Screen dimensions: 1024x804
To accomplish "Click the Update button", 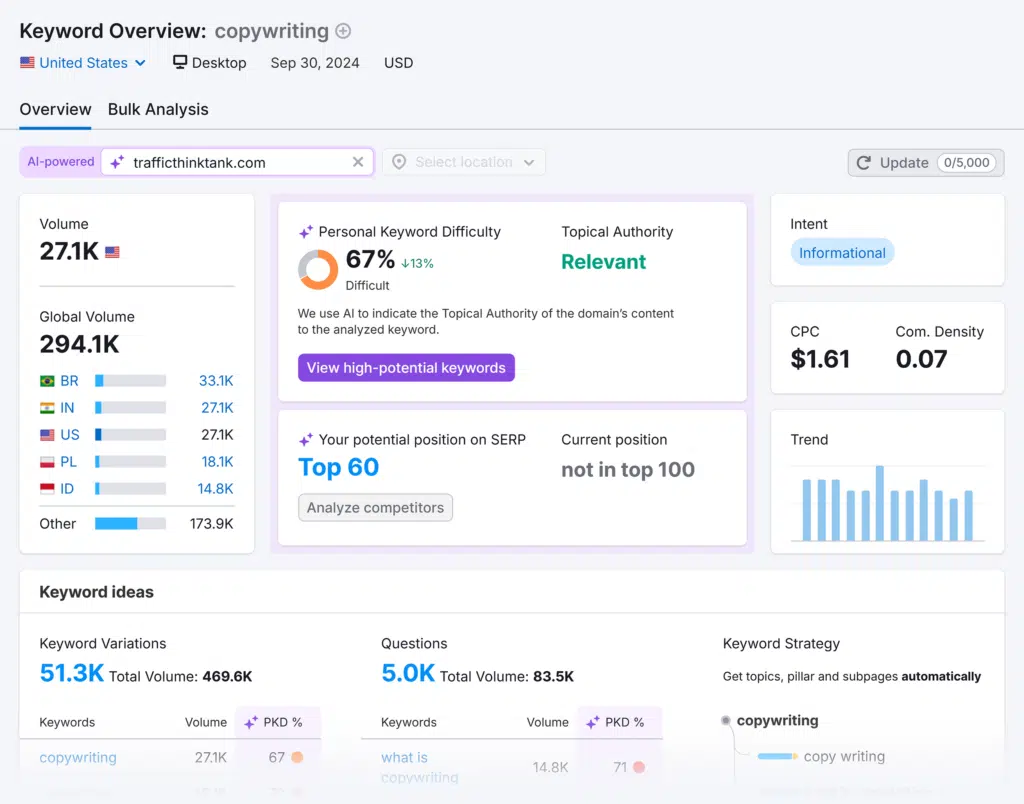I will point(925,162).
